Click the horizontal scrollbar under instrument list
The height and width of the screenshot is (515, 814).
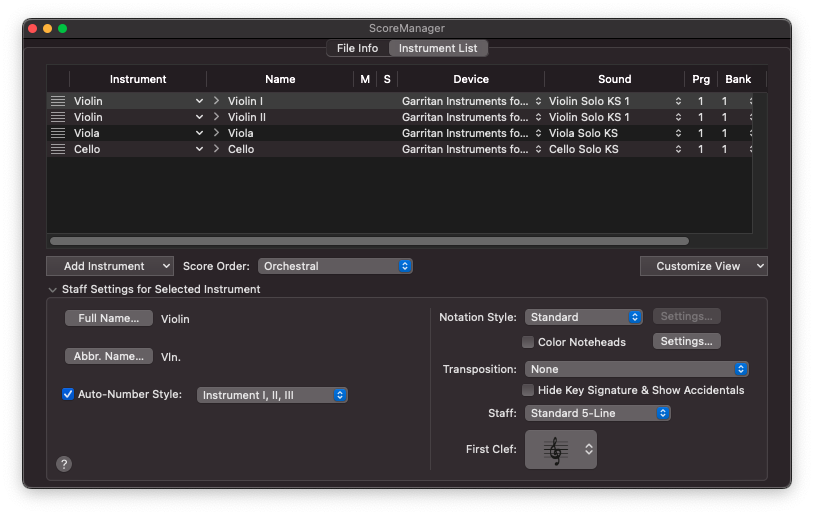tap(369, 241)
